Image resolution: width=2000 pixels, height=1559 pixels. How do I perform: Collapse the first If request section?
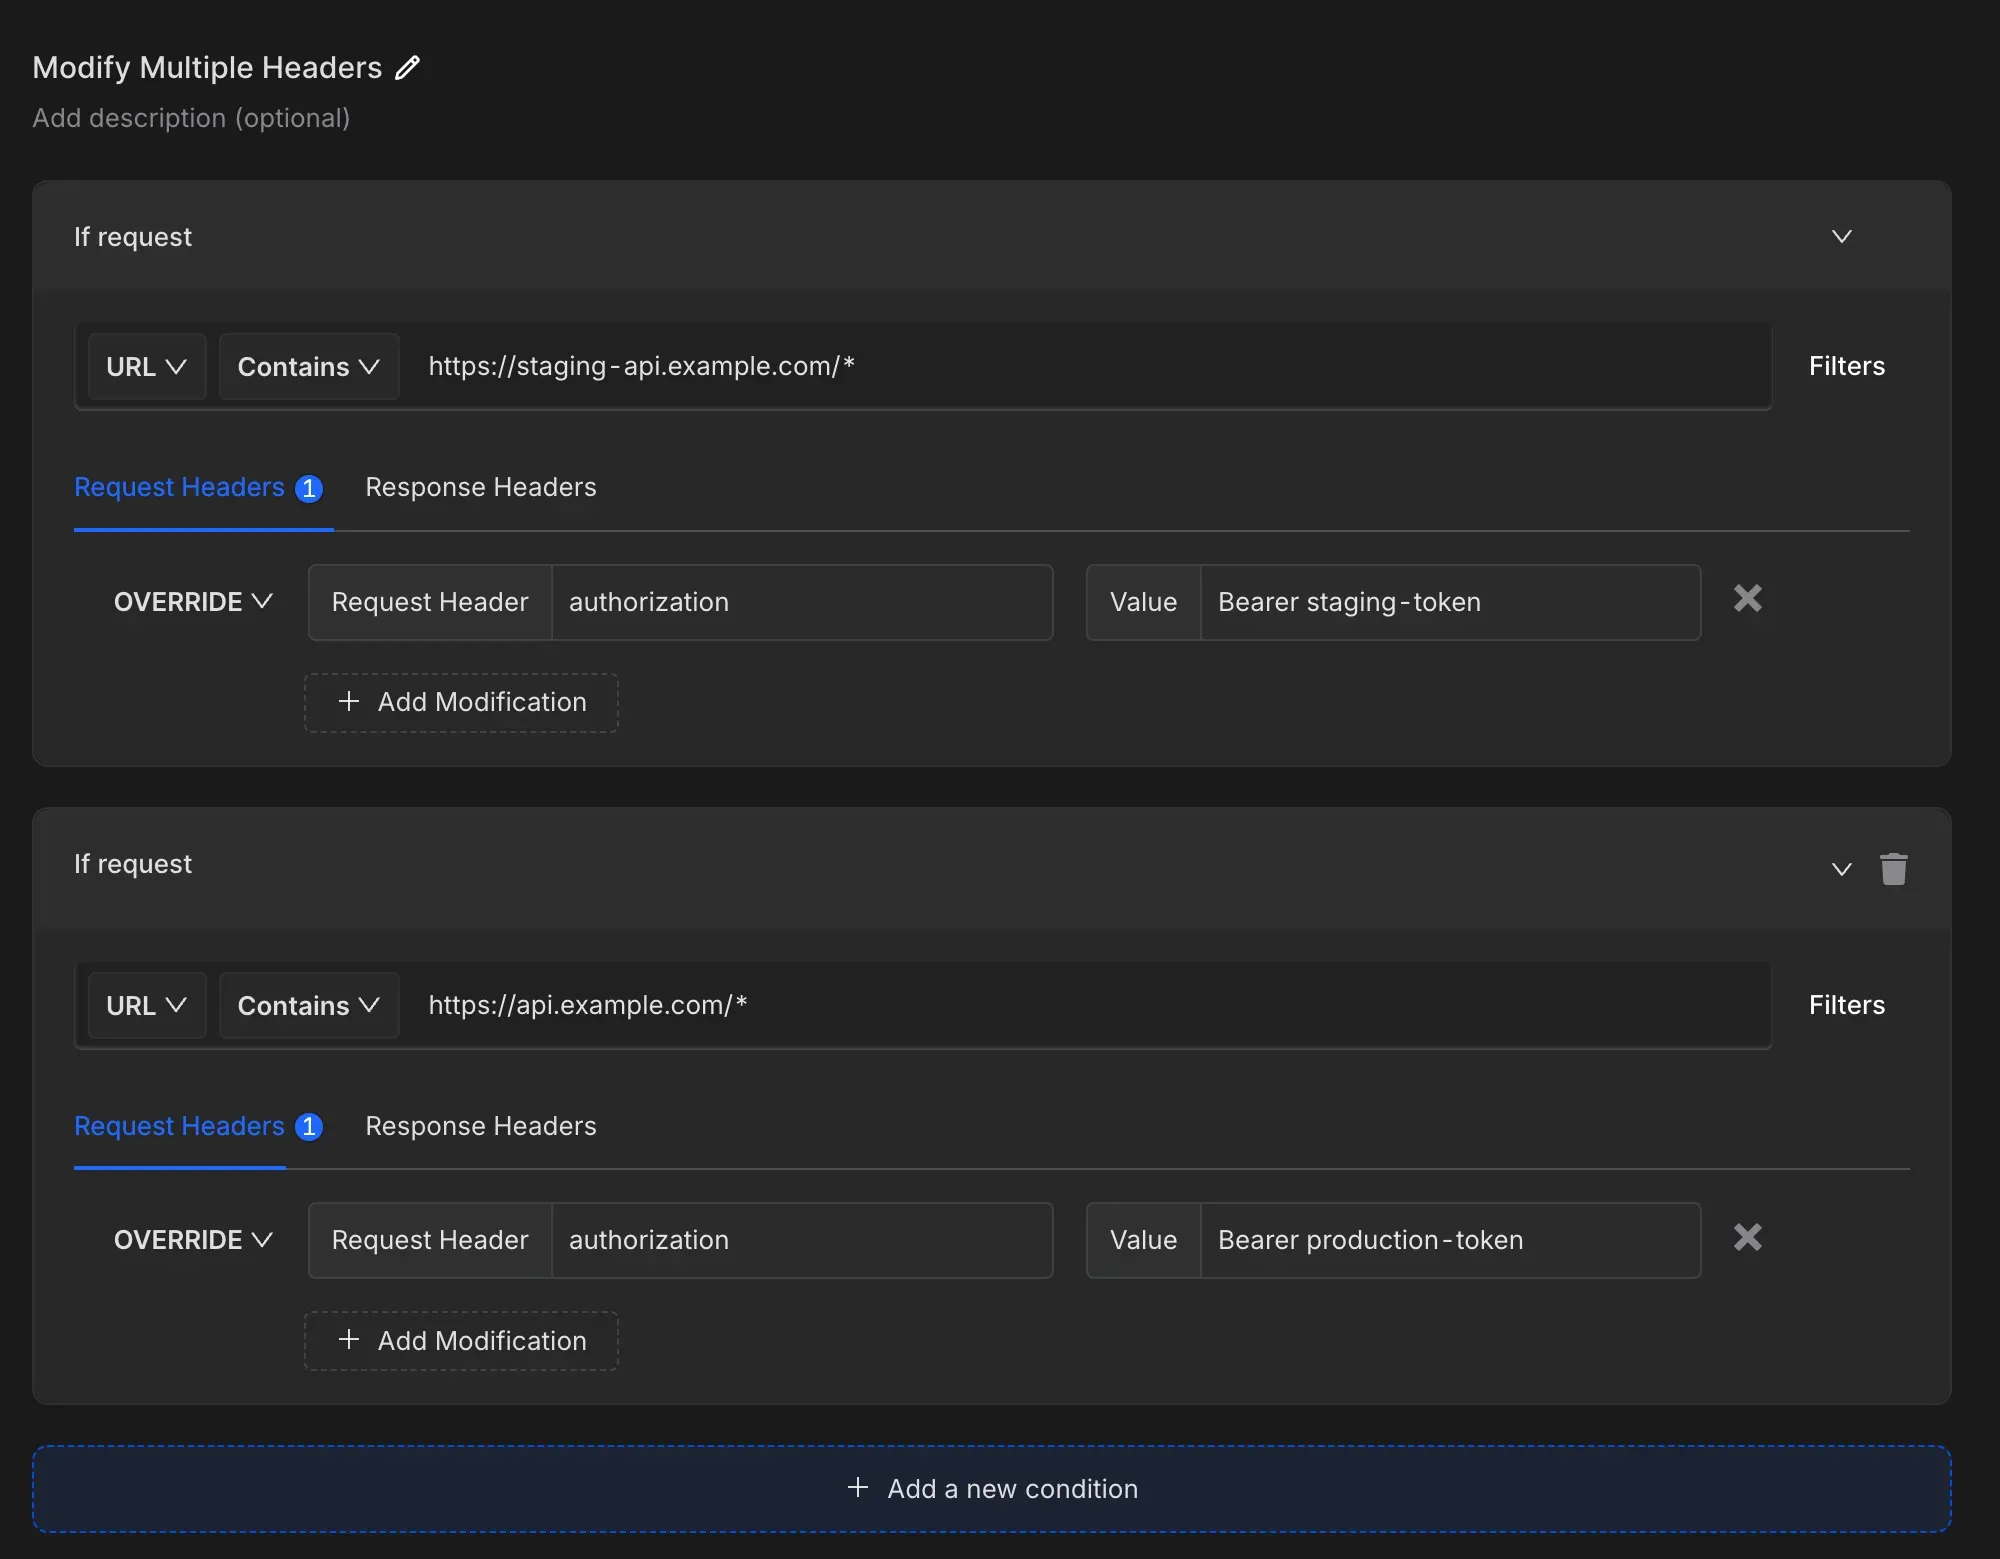1841,237
